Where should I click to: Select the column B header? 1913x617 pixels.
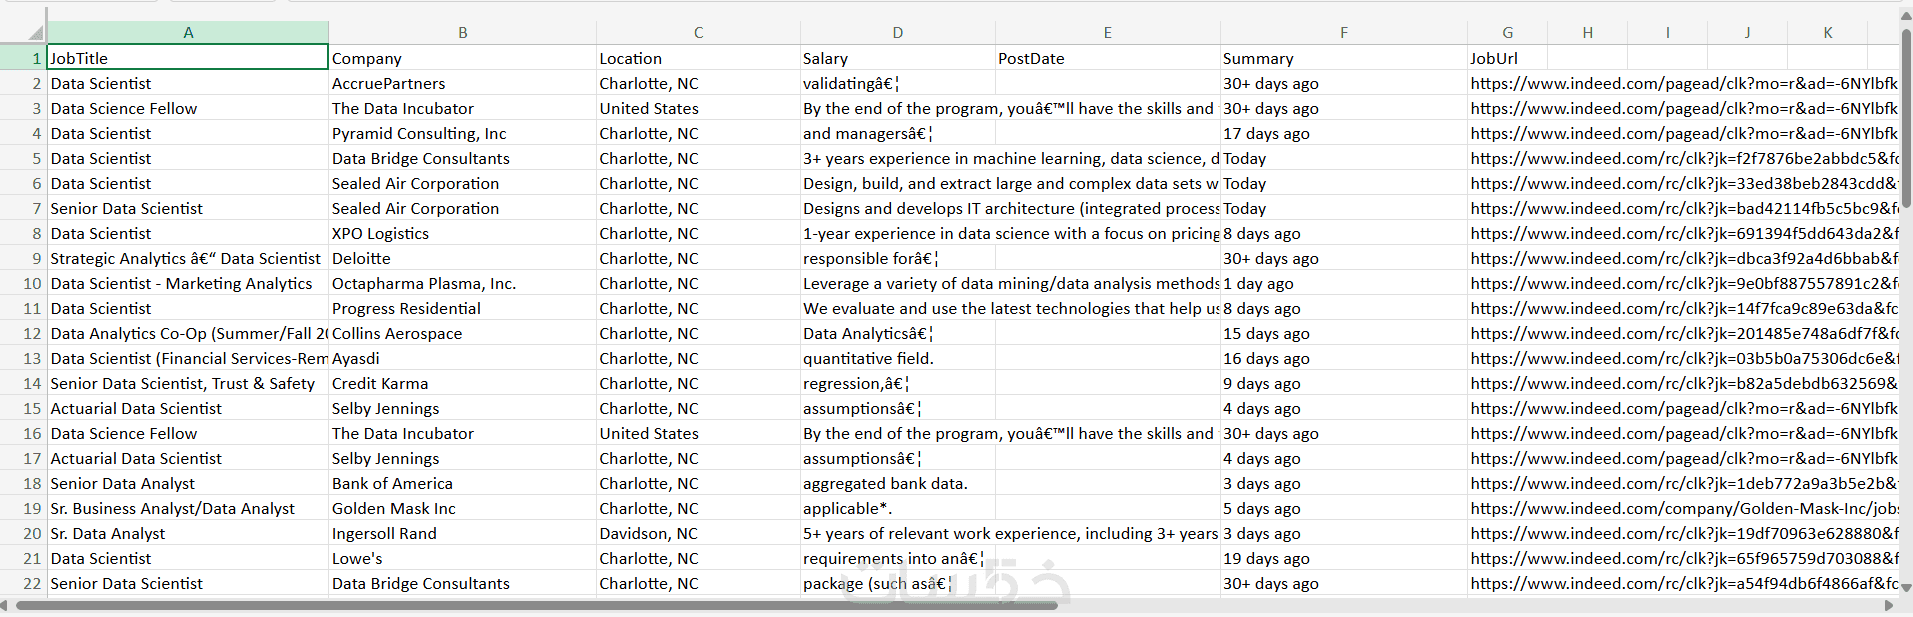[462, 33]
